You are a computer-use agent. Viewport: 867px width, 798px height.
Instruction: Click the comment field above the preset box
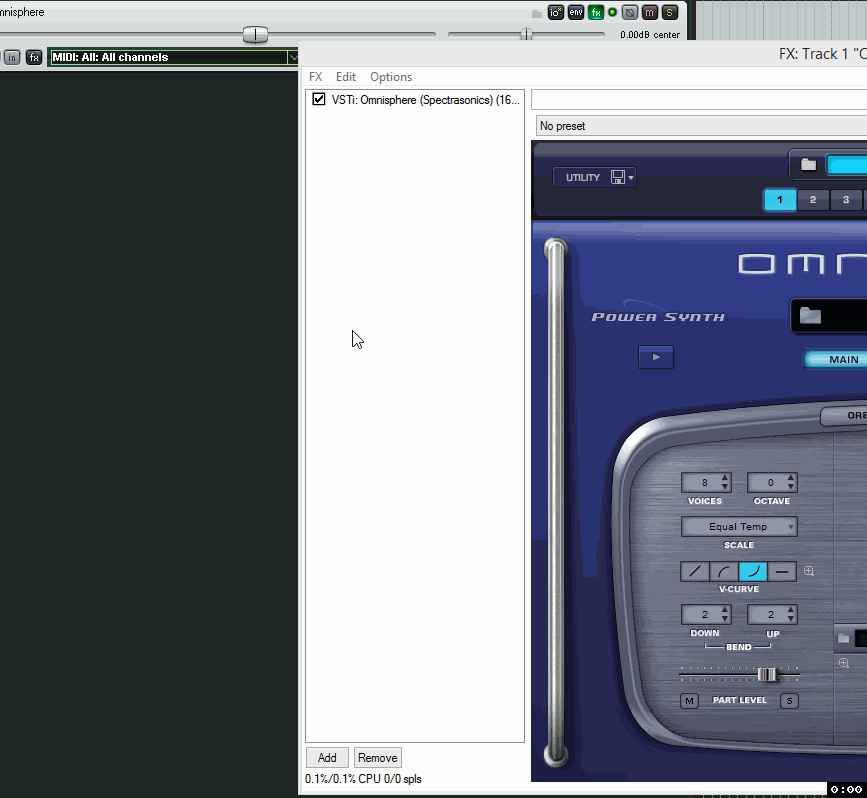pyautogui.click(x=699, y=100)
